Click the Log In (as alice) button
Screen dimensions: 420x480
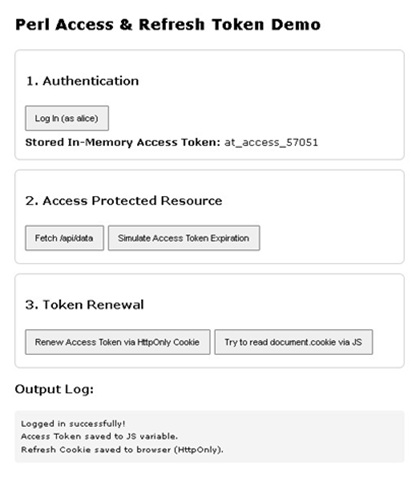pyautogui.click(x=67, y=118)
